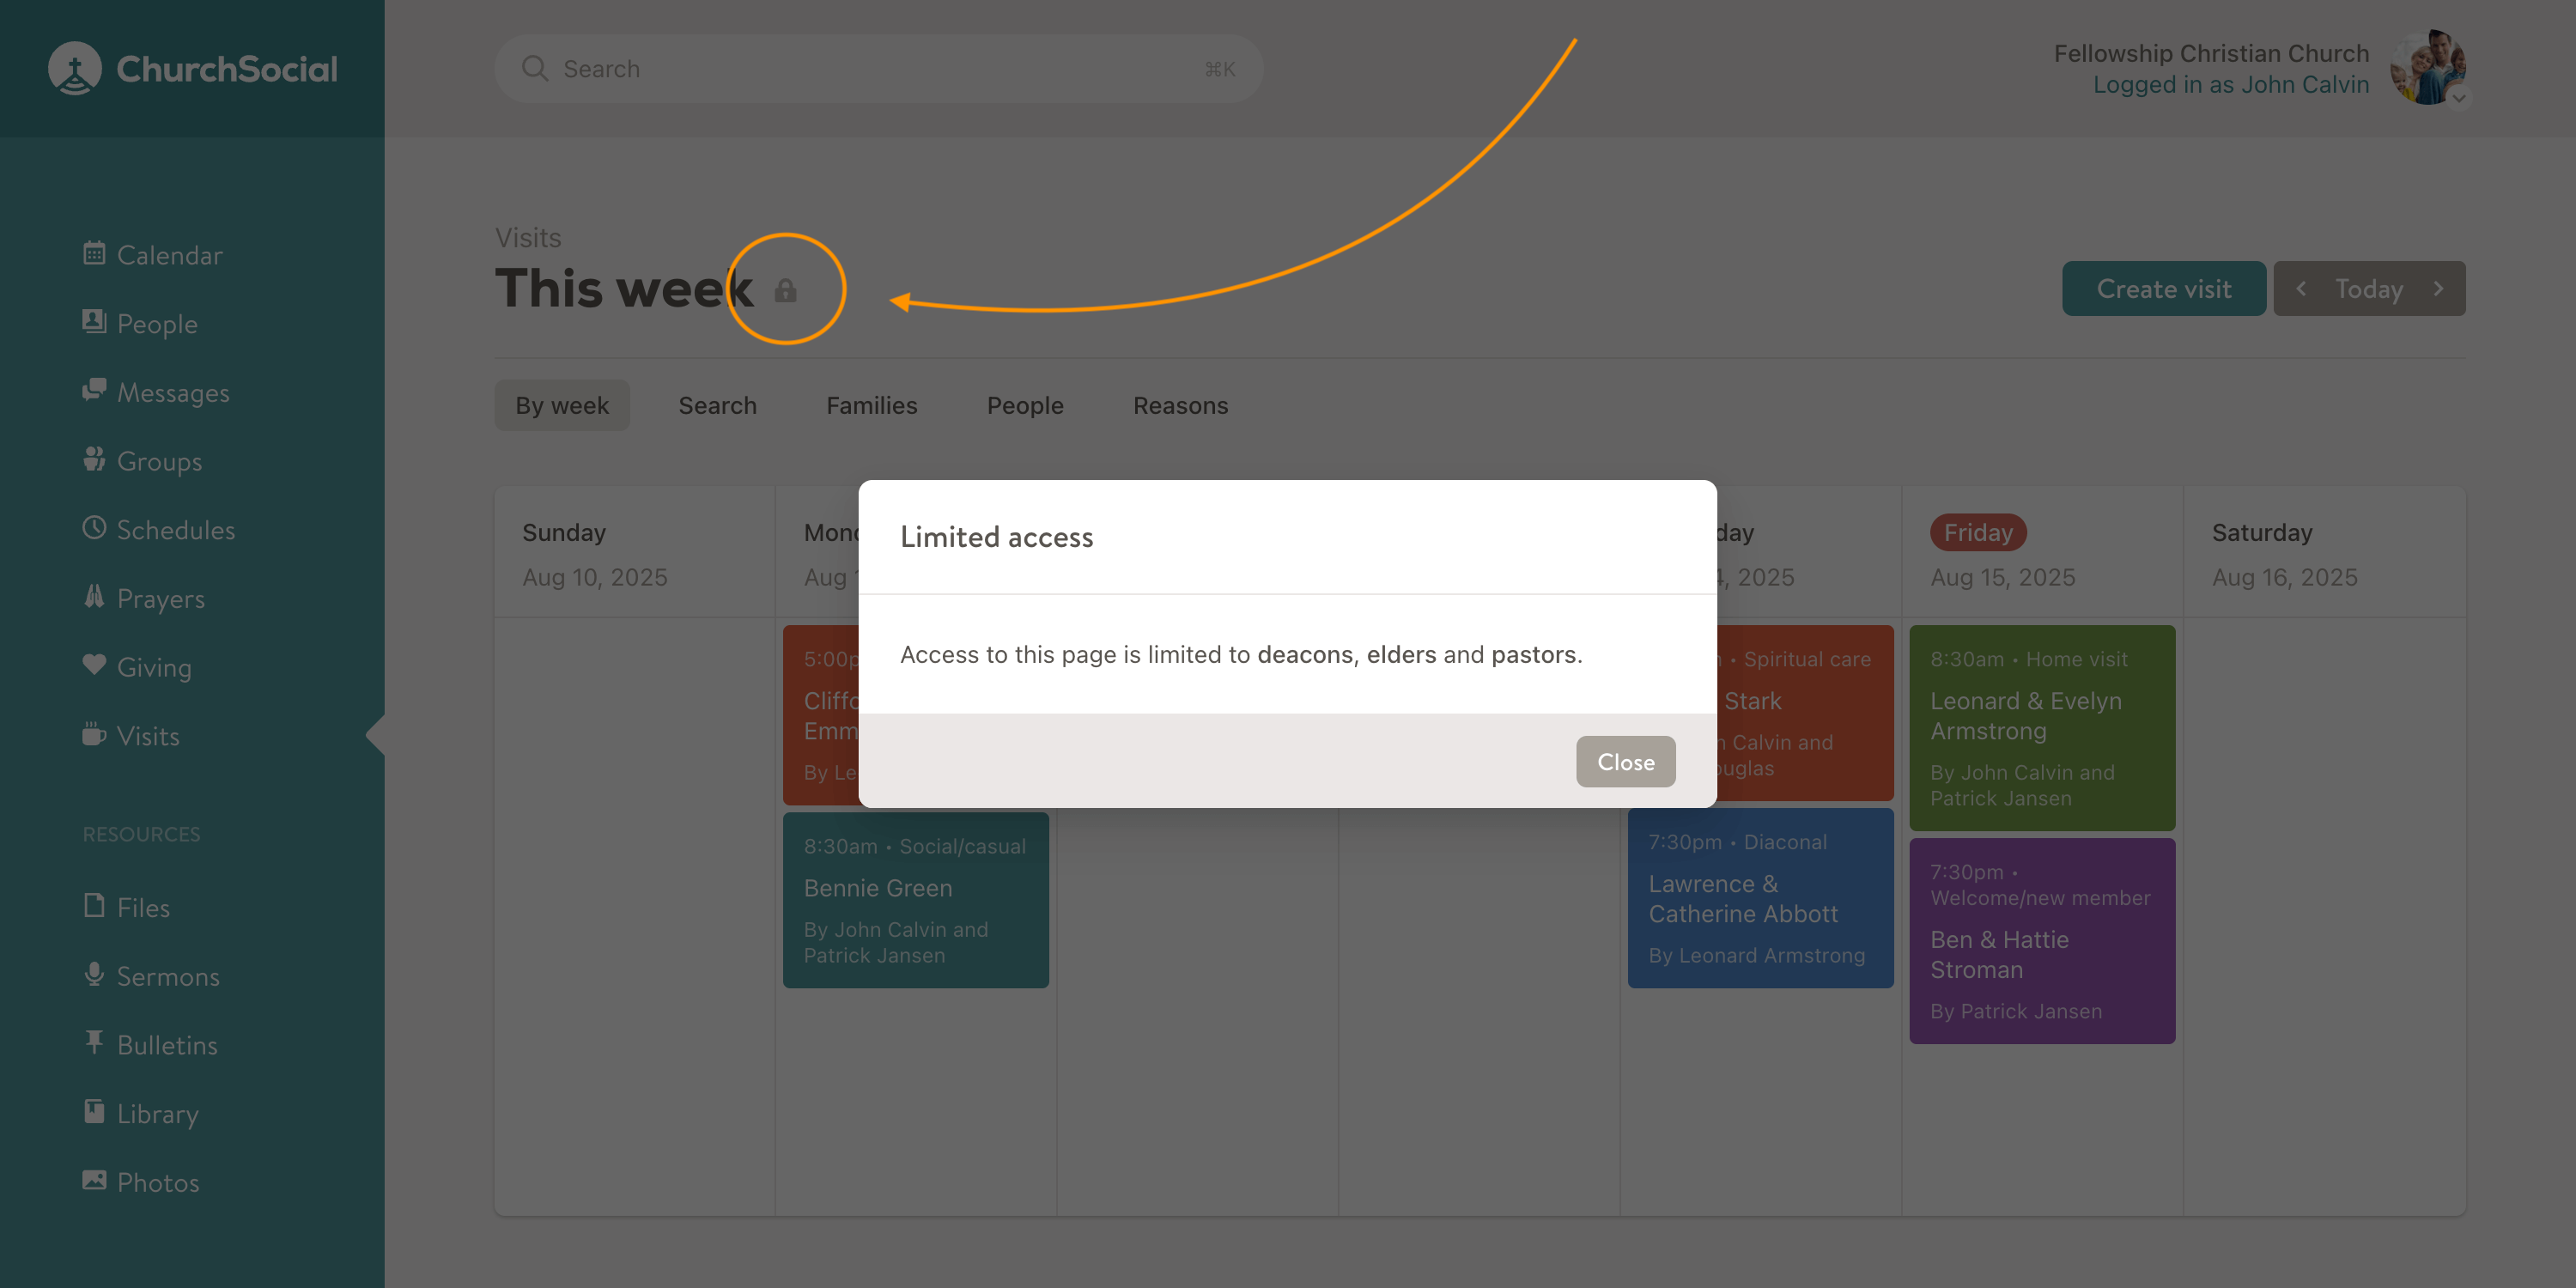This screenshot has width=2576, height=1288.
Task: Open the Visits coffee cup icon
Action: pos(94,734)
